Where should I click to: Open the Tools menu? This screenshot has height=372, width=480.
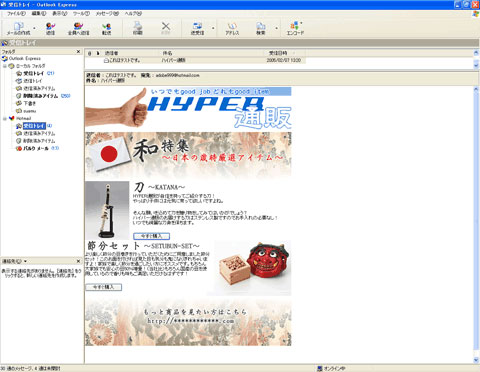pyautogui.click(x=81, y=13)
